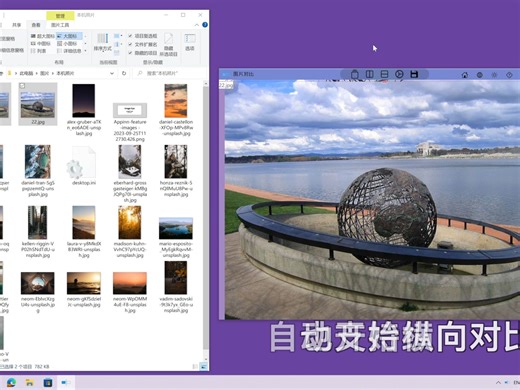Image resolution: width=520 pixels, height=390 pixels.
Task: Select the vadim-sadovski unsplash image file
Action: coord(176,287)
